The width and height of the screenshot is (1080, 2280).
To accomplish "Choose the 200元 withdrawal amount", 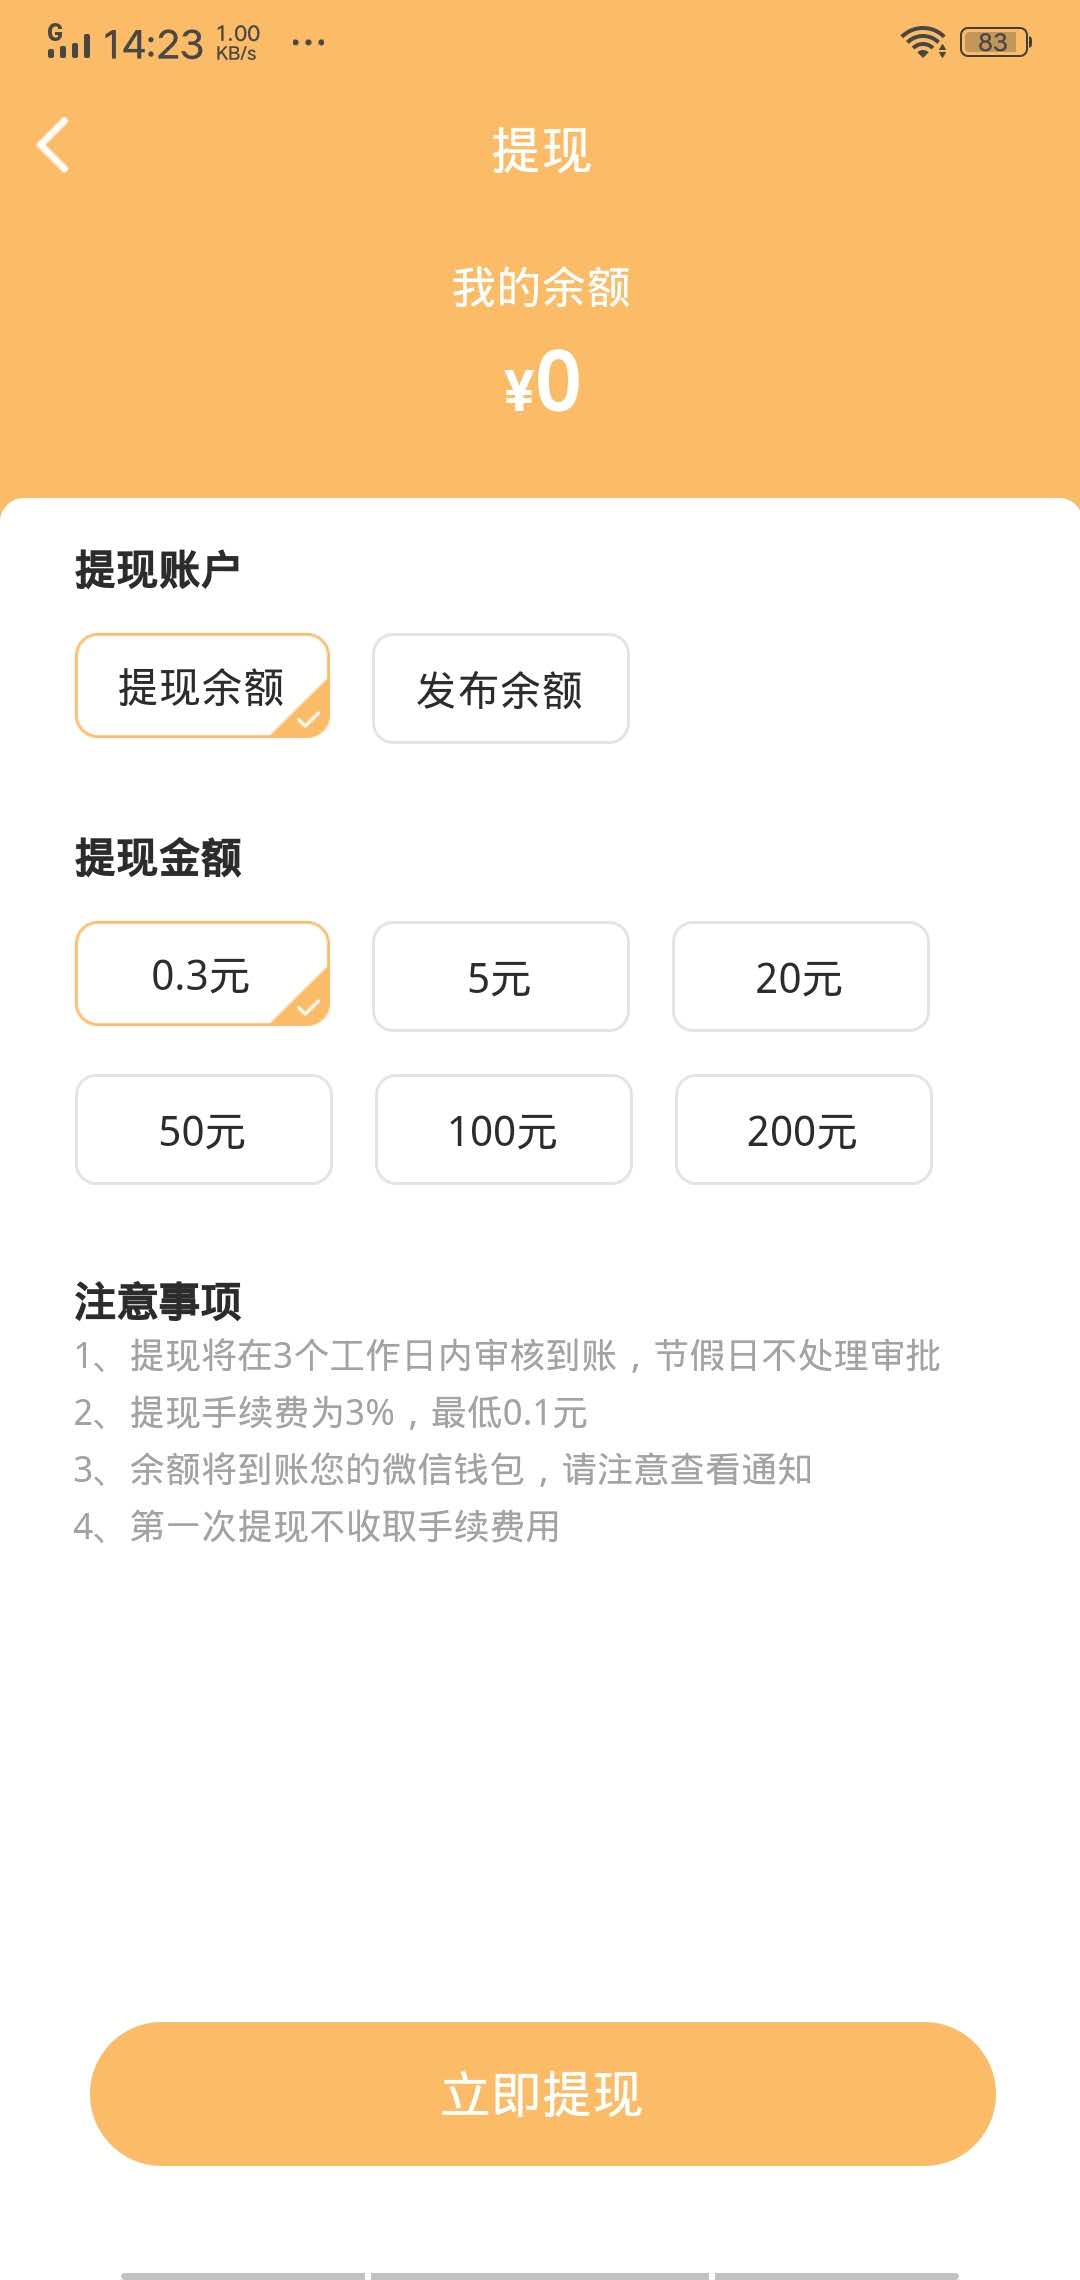I will 804,1131.
